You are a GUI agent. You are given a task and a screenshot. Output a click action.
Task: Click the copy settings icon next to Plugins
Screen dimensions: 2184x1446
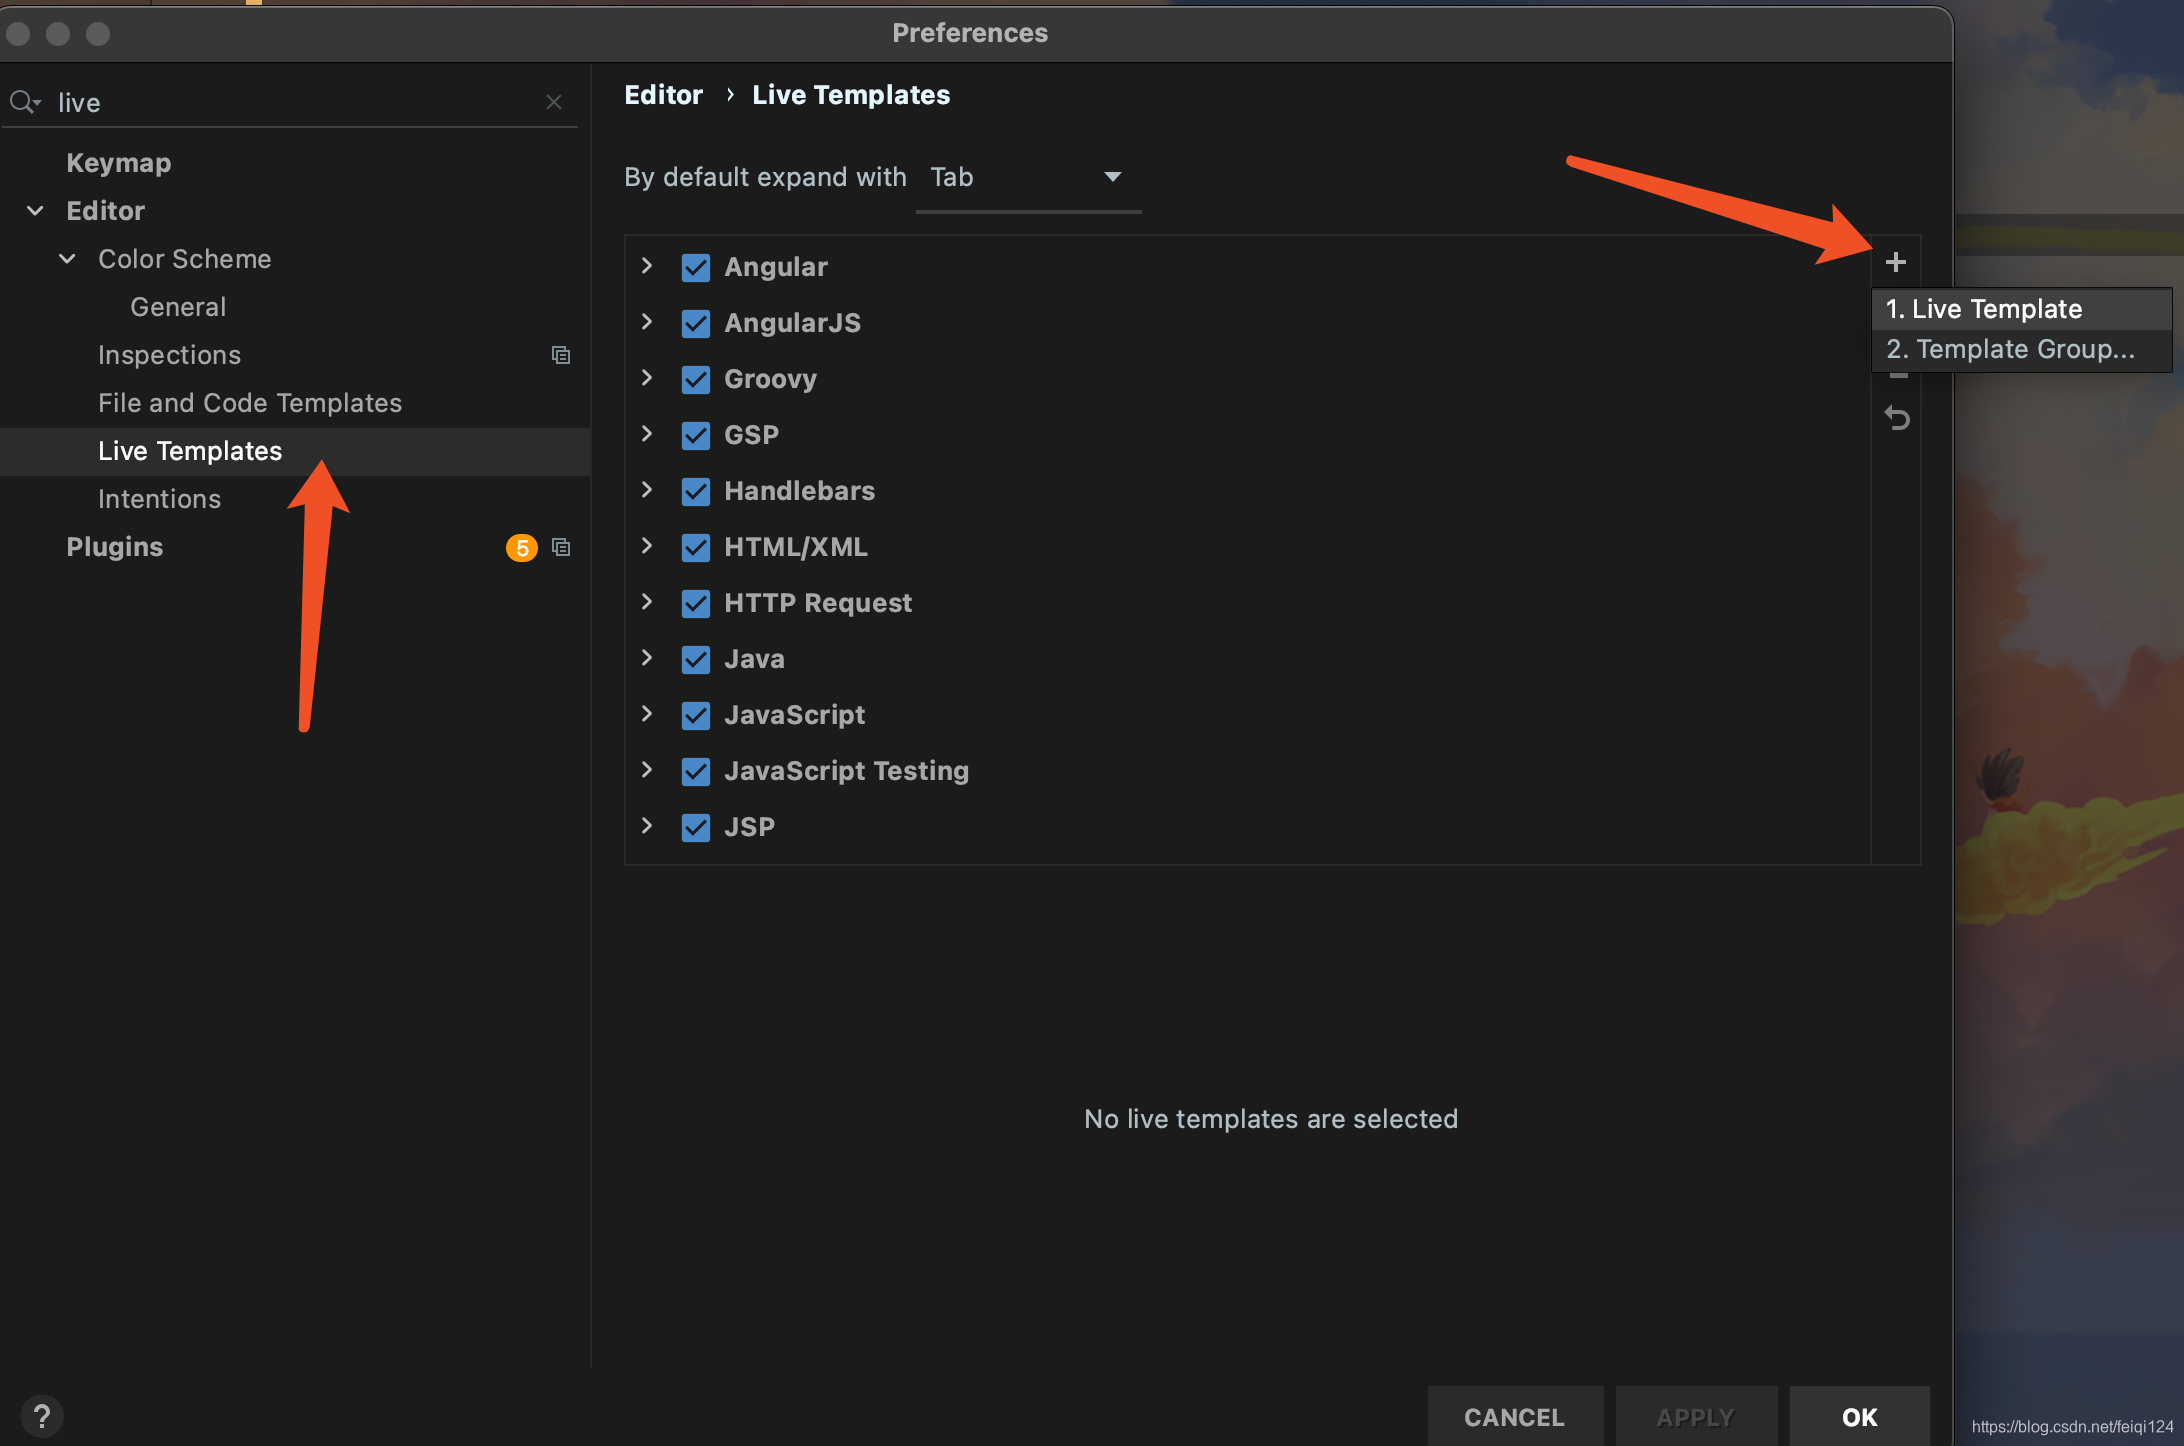[x=563, y=545]
